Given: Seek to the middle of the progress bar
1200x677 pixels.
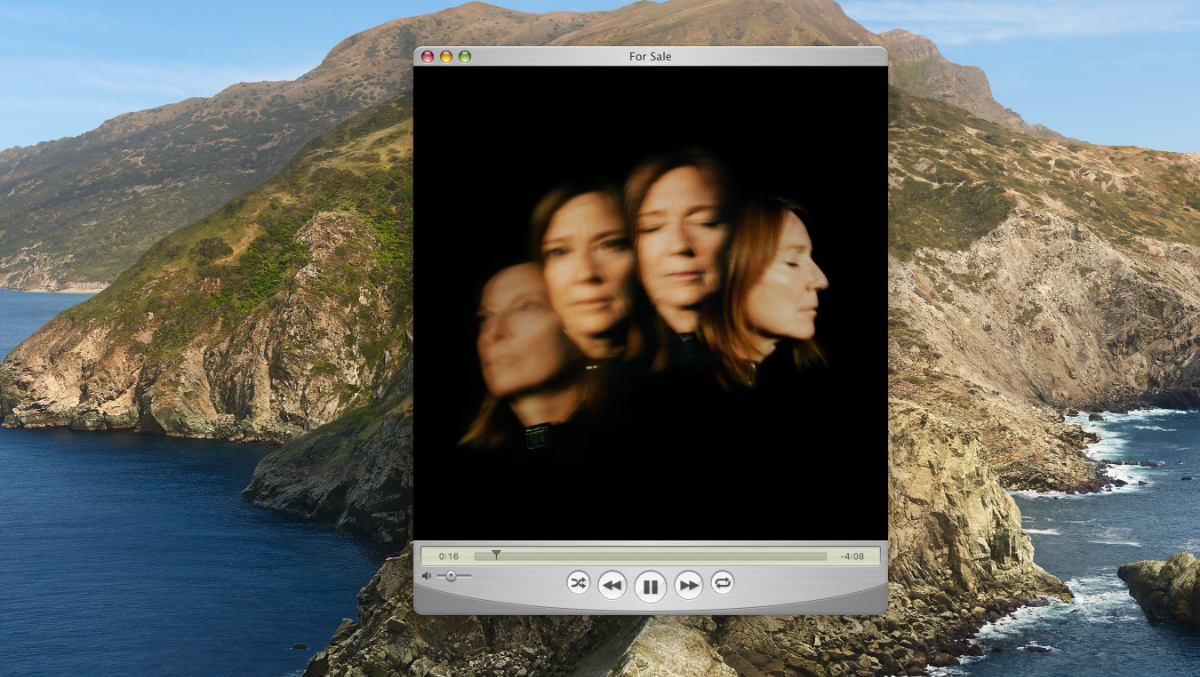Looking at the screenshot, I should [651, 556].
